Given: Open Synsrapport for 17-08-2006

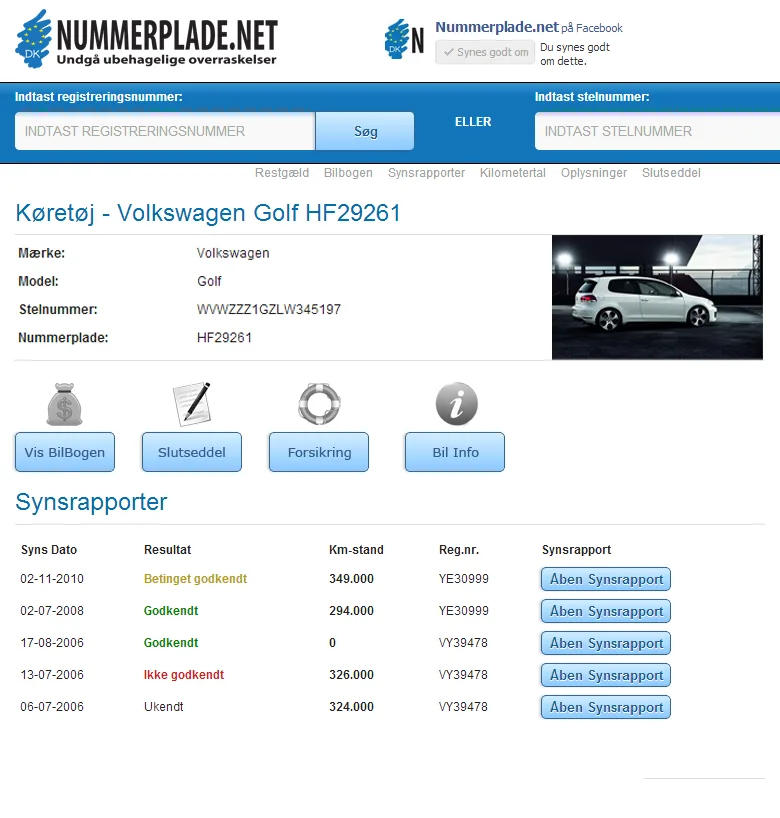Looking at the screenshot, I should coord(606,643).
